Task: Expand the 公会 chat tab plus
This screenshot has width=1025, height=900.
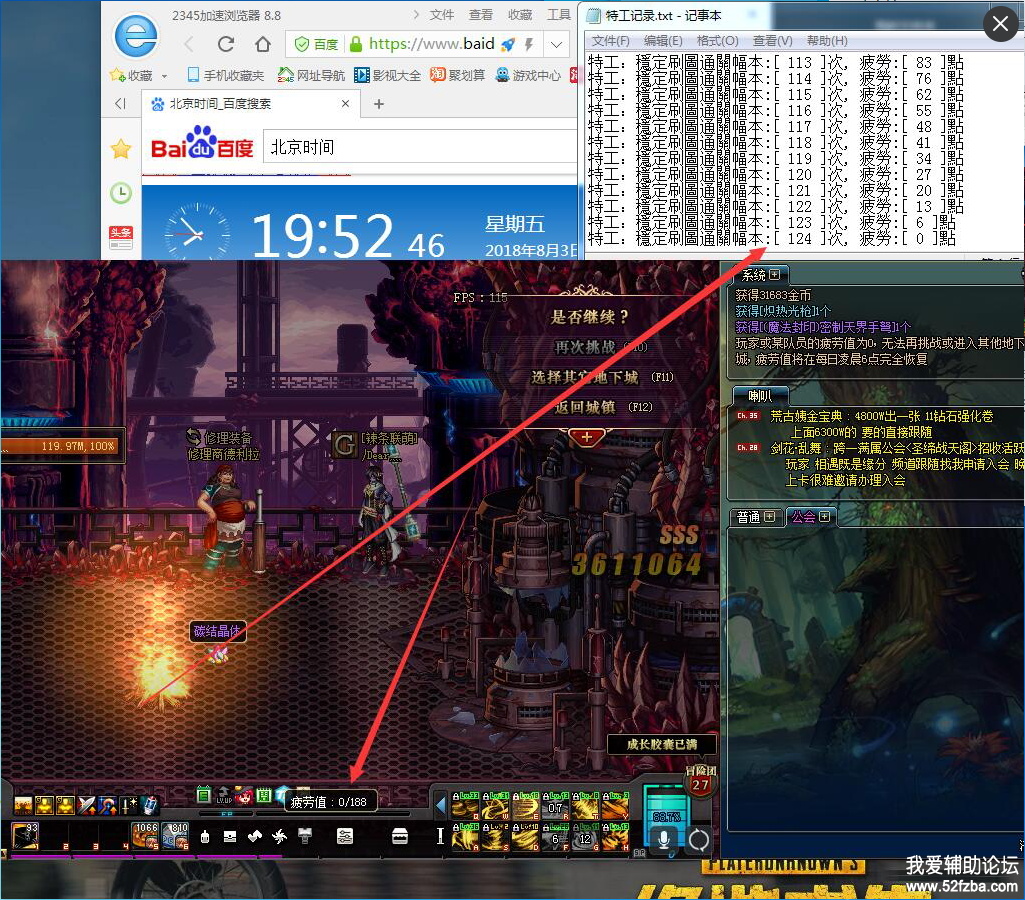Action: click(824, 517)
